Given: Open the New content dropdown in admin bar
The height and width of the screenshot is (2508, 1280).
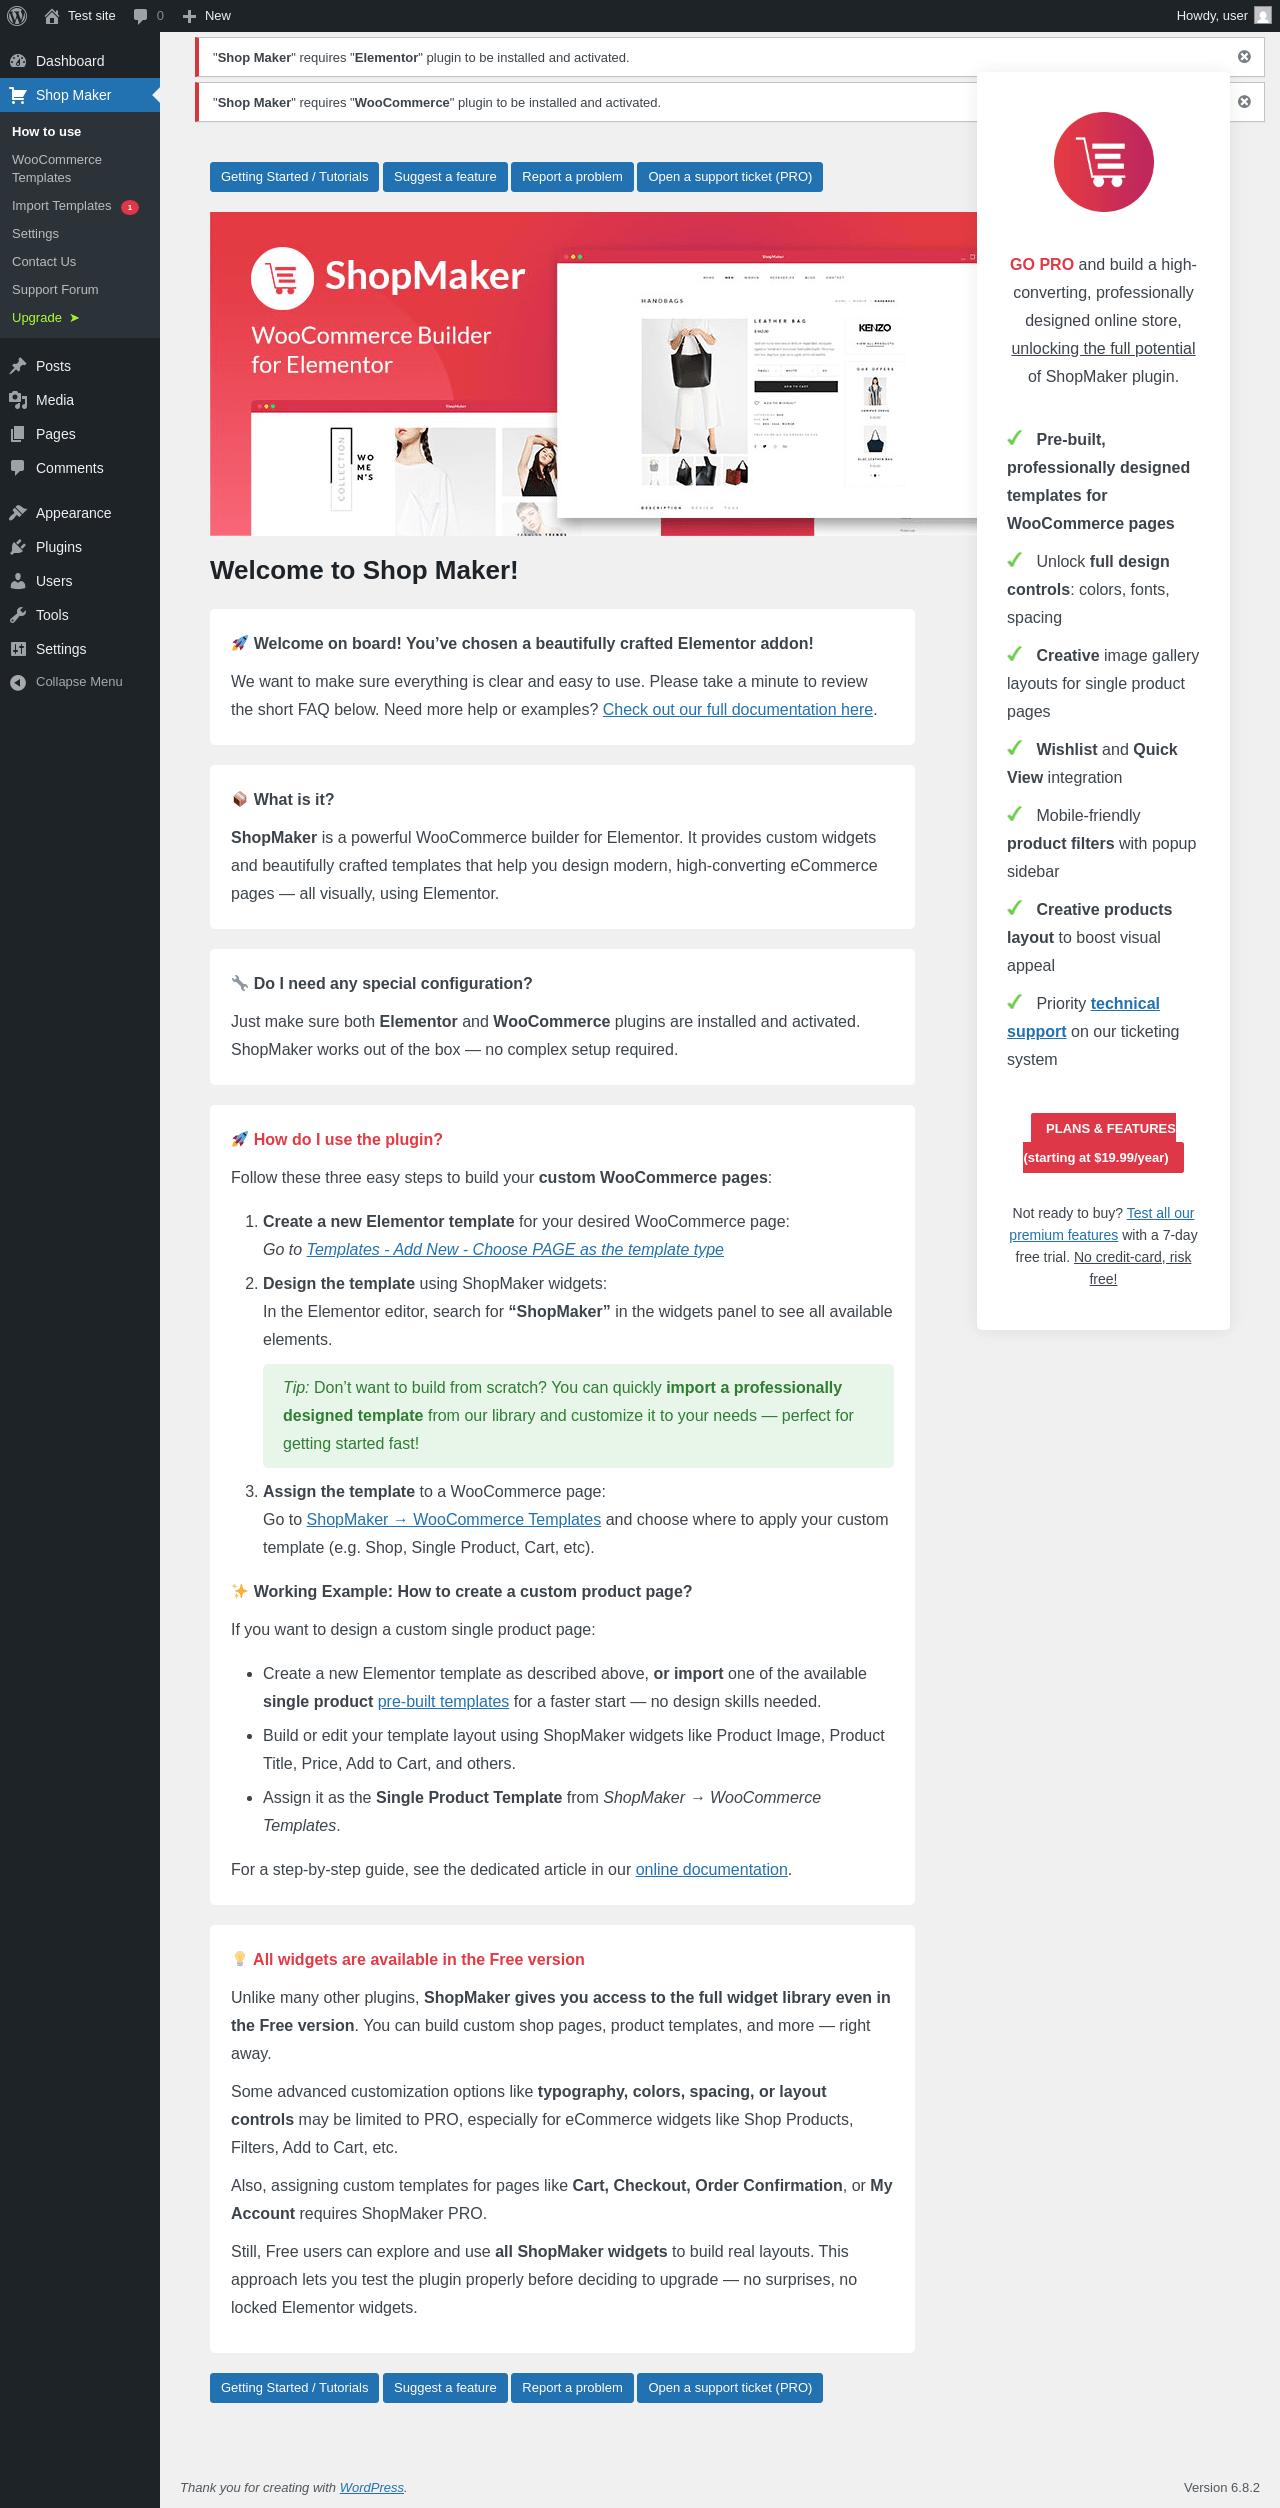Looking at the screenshot, I should 207,16.
